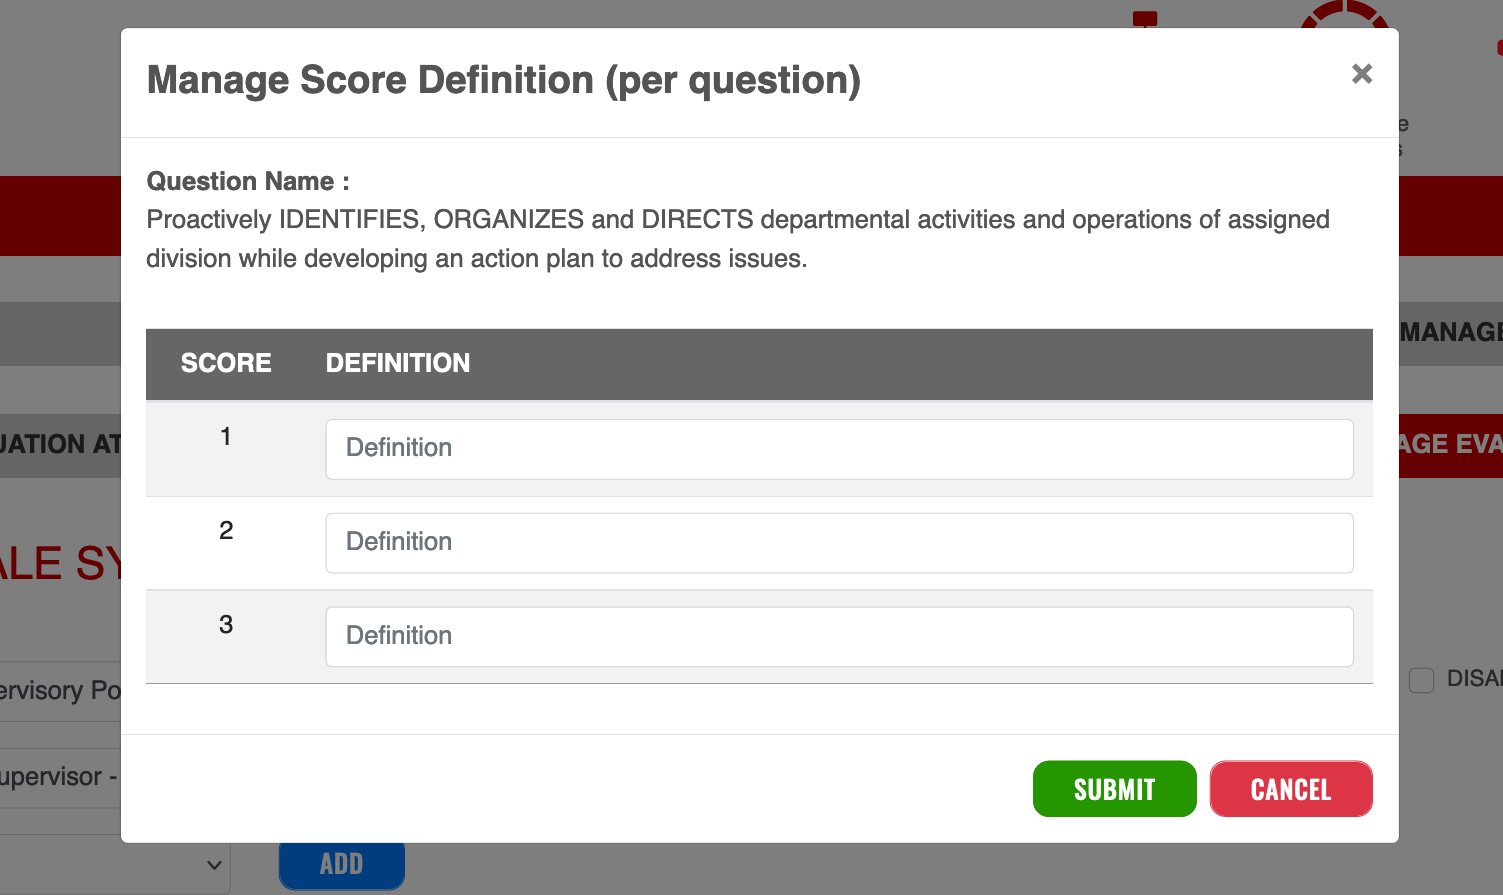This screenshot has width=1503, height=895.
Task: Click the dialog title 'Manage Score Definition'
Action: (x=503, y=81)
